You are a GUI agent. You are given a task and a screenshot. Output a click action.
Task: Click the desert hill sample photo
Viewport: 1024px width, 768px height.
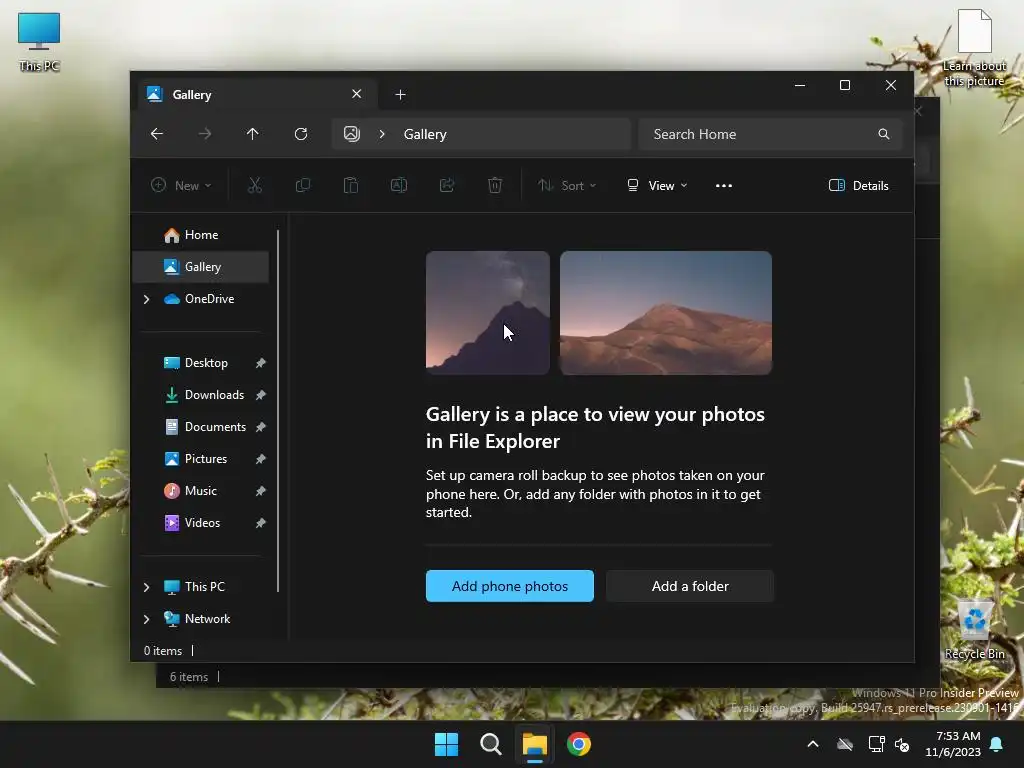tap(665, 313)
